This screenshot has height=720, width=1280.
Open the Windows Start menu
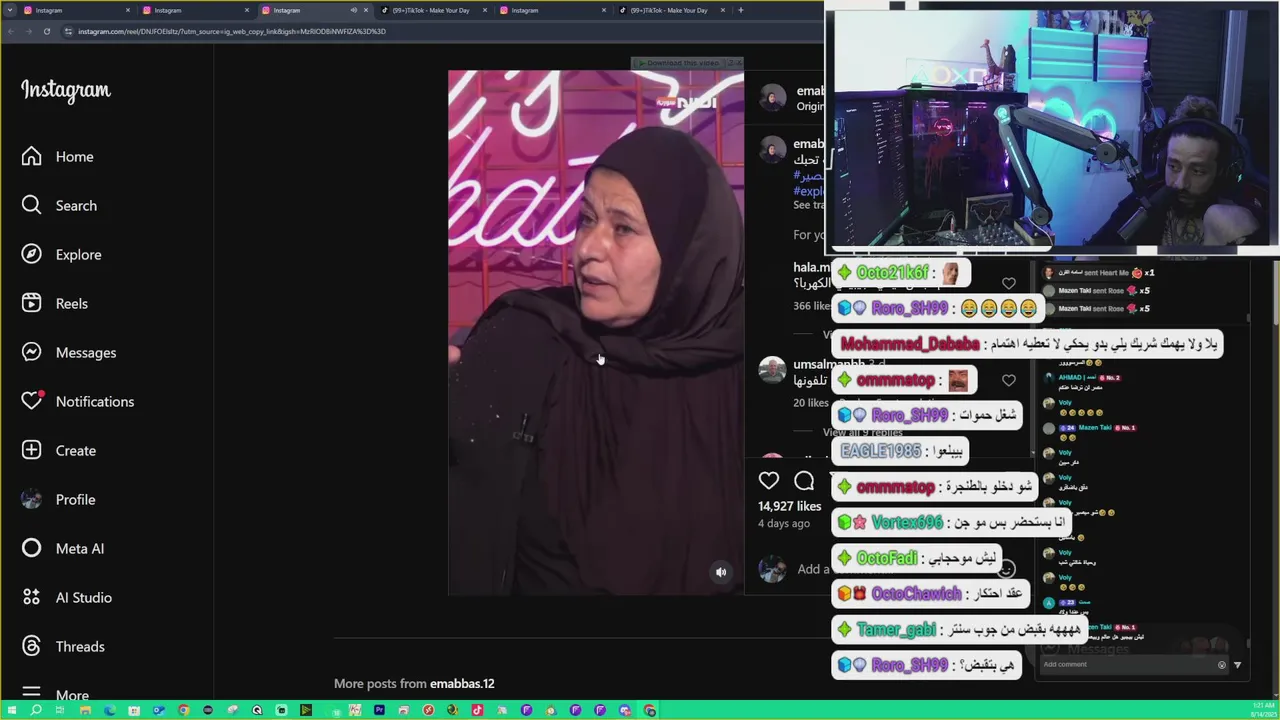[12, 710]
